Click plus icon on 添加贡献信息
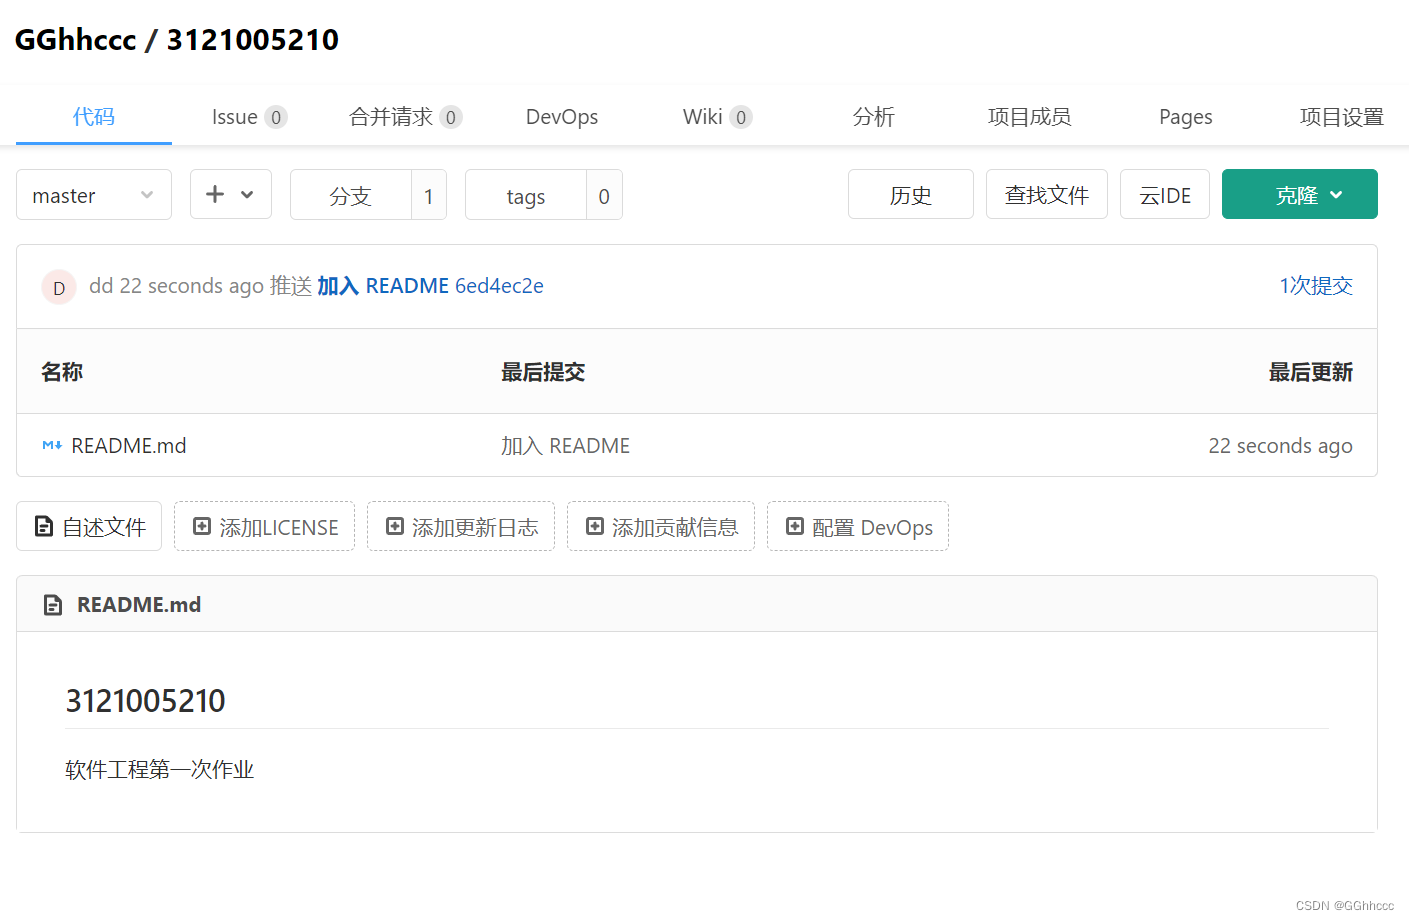 595,526
